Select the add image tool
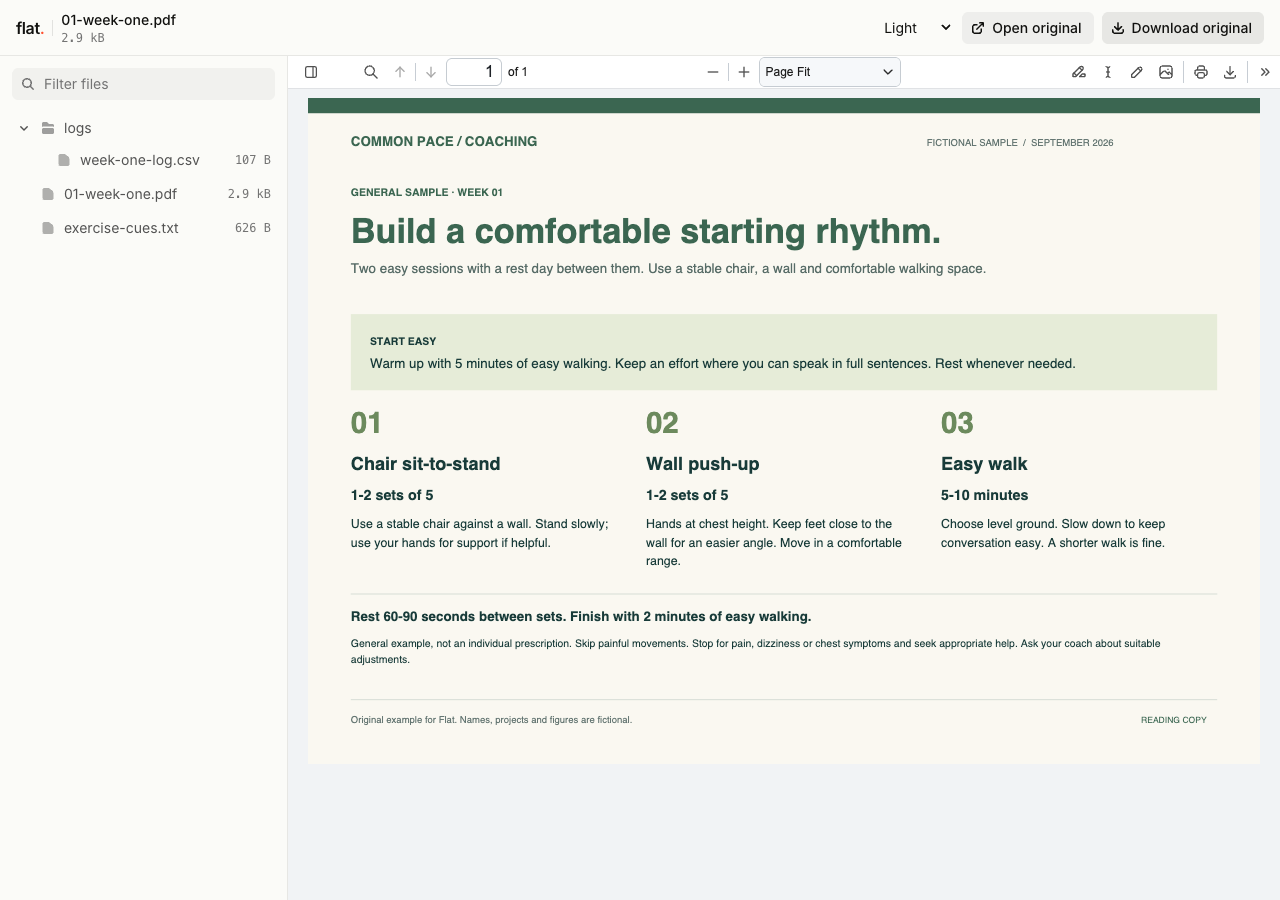The height and width of the screenshot is (900, 1280). [x=1166, y=72]
